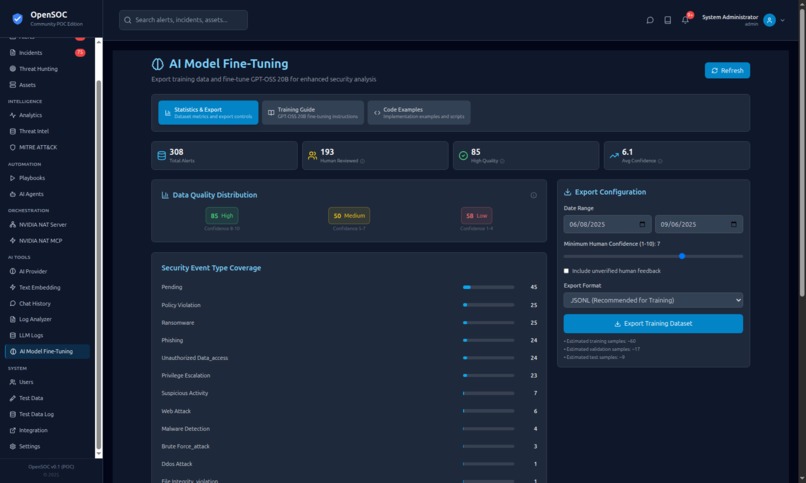Open the start date calendar picker icon
Screen dimensions: 806x483
pos(642,224)
